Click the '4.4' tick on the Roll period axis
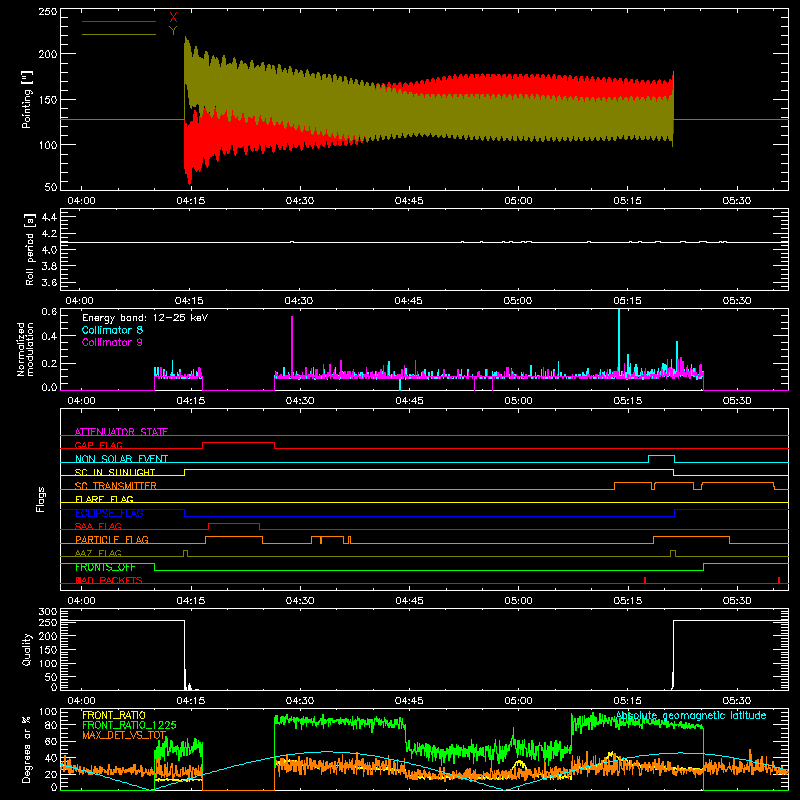Screen dimensions: 800x800 [49, 217]
